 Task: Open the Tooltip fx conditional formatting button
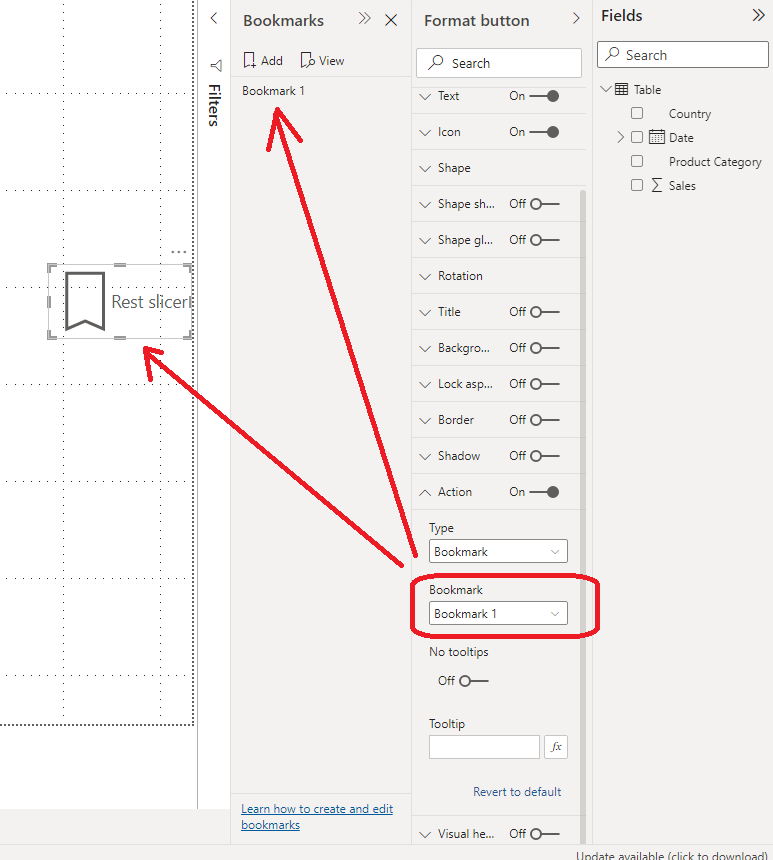pos(556,747)
